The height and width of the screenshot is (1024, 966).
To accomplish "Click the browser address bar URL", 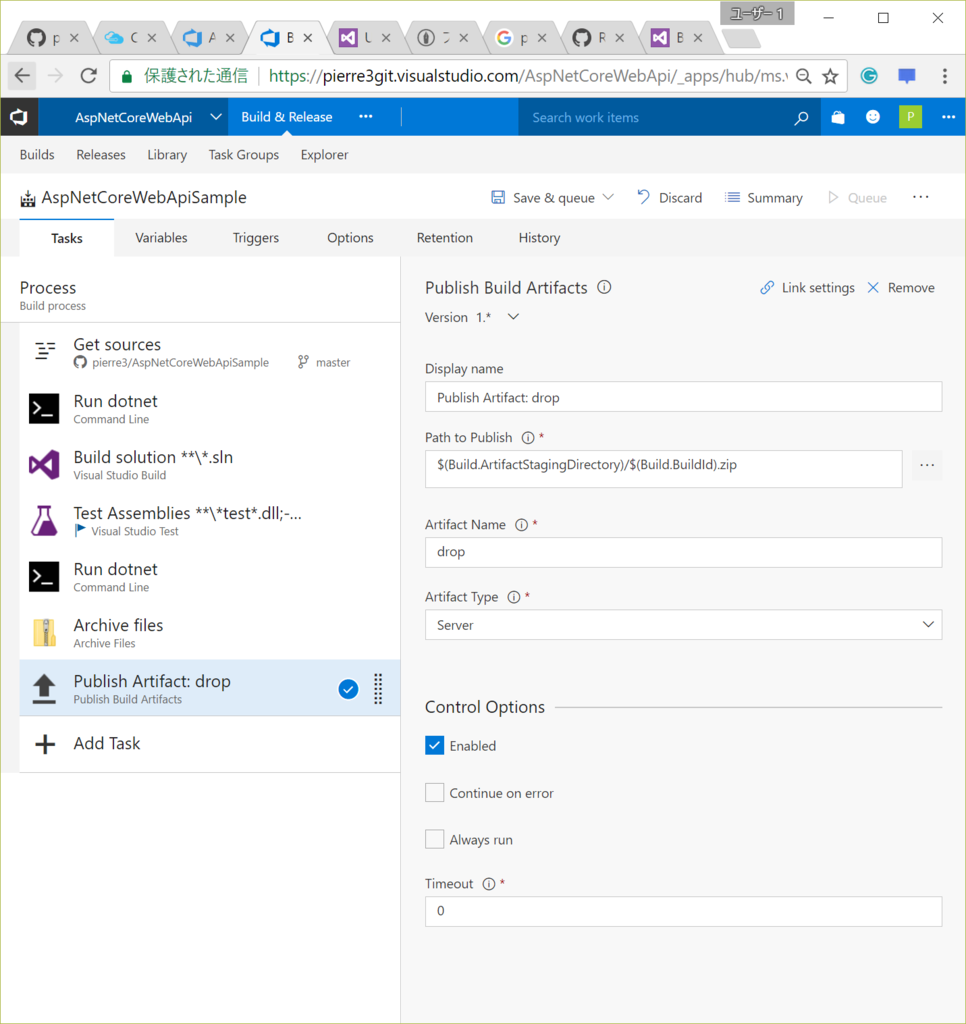I will click(x=528, y=76).
